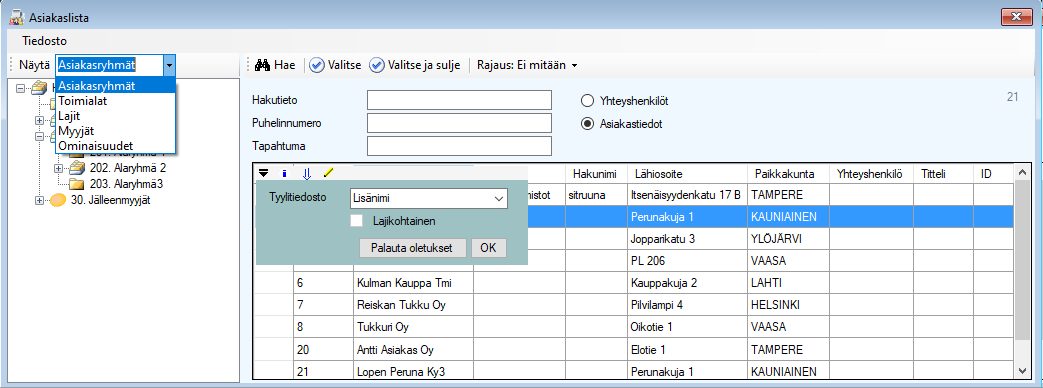Click the orange icon of 30. Jälleenmyyjät

coord(59,199)
